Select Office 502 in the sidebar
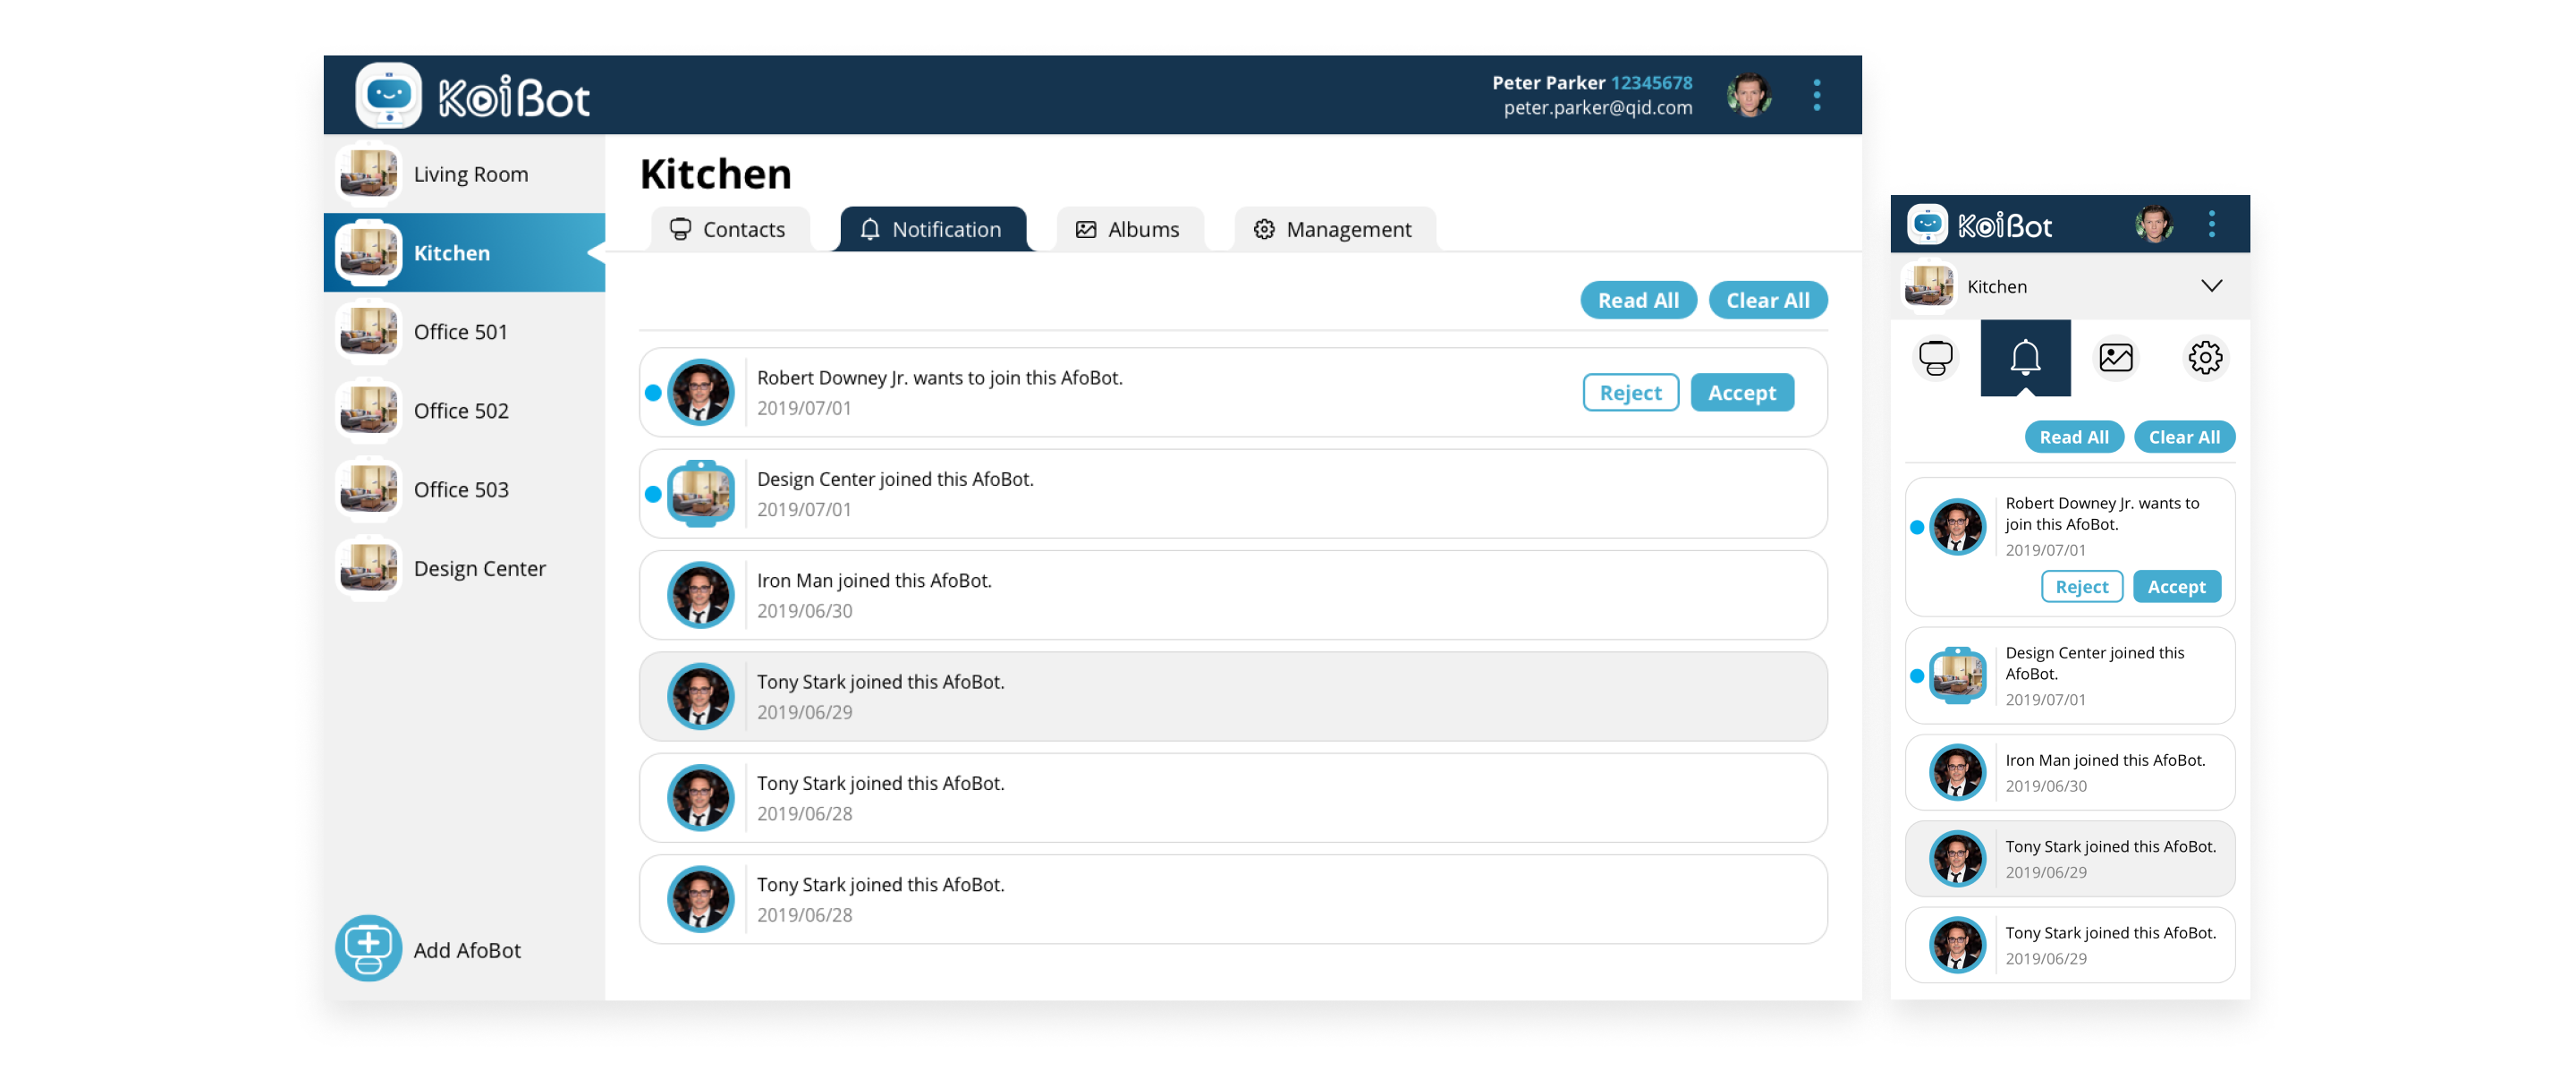The width and height of the screenshot is (2576, 1070). pyautogui.click(x=461, y=411)
